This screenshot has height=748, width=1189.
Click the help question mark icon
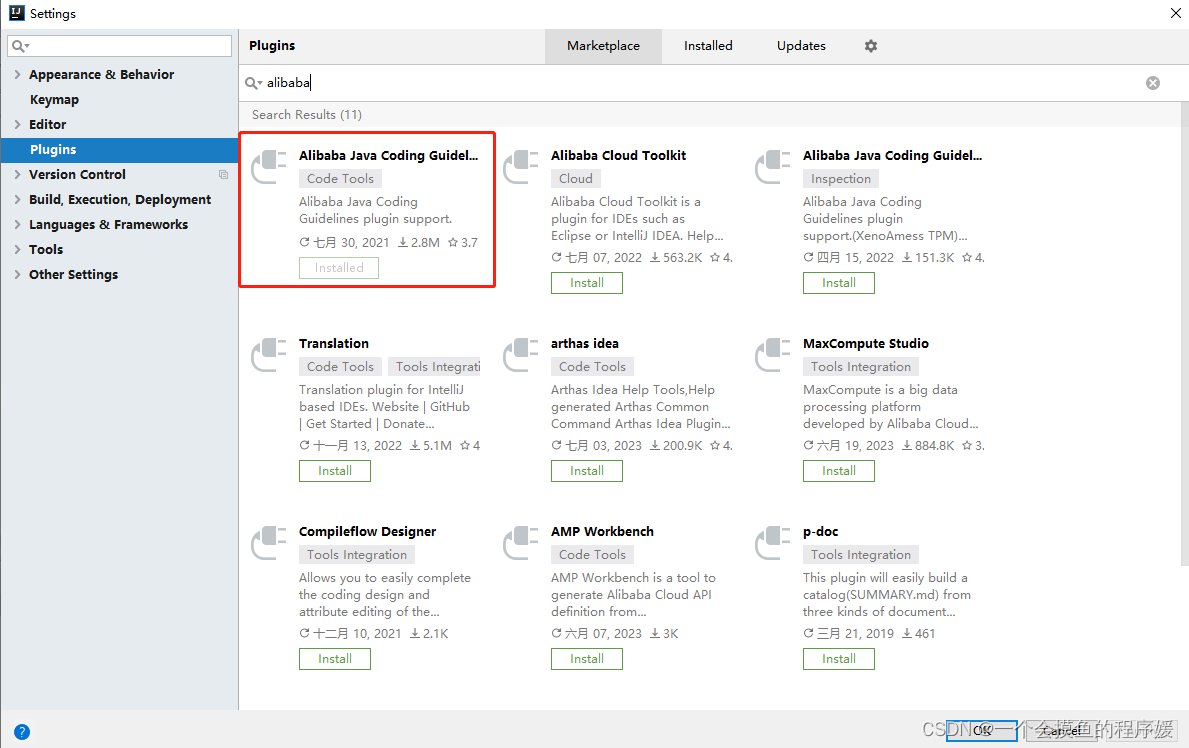point(22,732)
